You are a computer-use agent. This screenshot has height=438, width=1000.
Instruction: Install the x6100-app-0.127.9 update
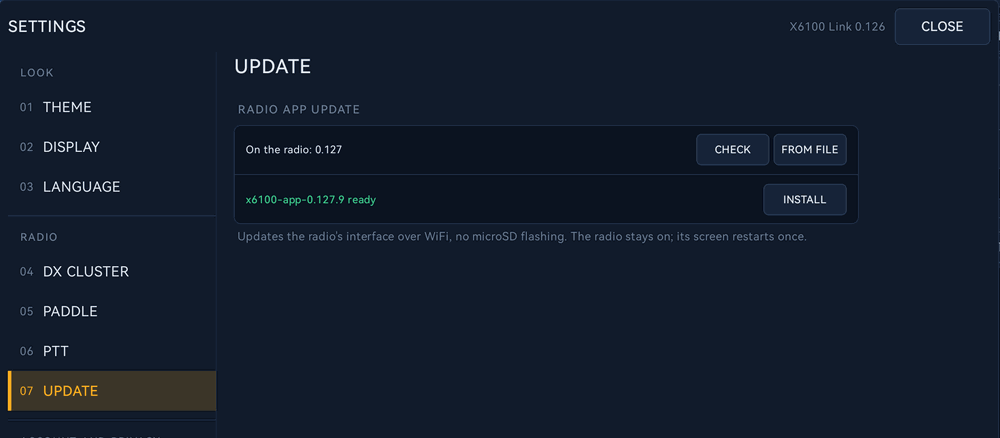(805, 200)
